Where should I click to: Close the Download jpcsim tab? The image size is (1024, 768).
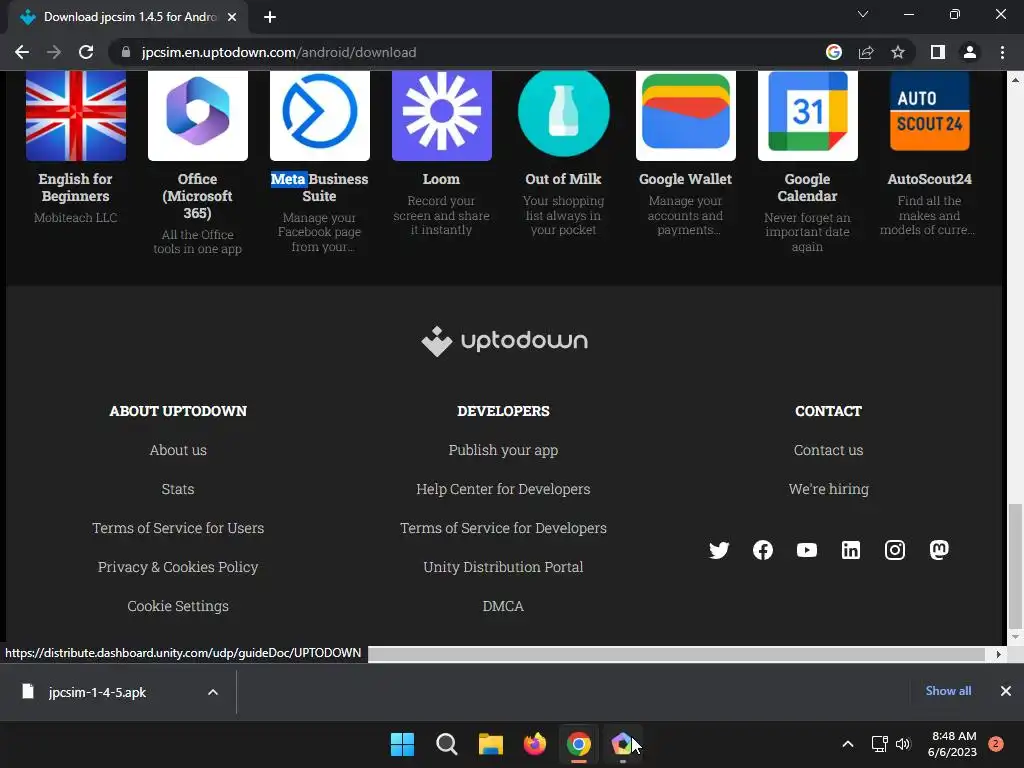(x=232, y=17)
